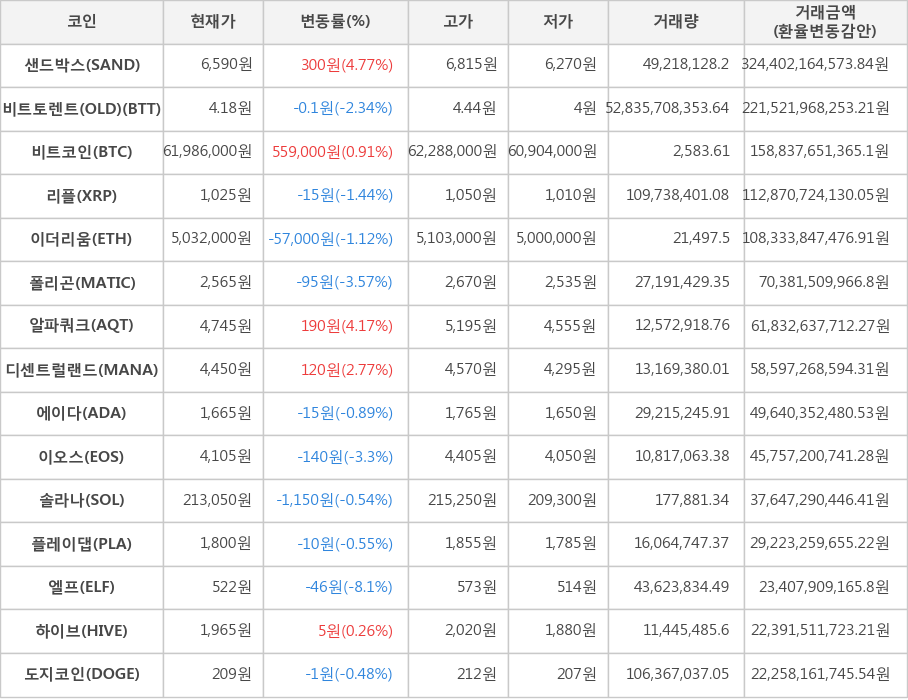This screenshot has height=700, width=908.
Task: Click MANA low price 4,295원
Action: [570, 369]
